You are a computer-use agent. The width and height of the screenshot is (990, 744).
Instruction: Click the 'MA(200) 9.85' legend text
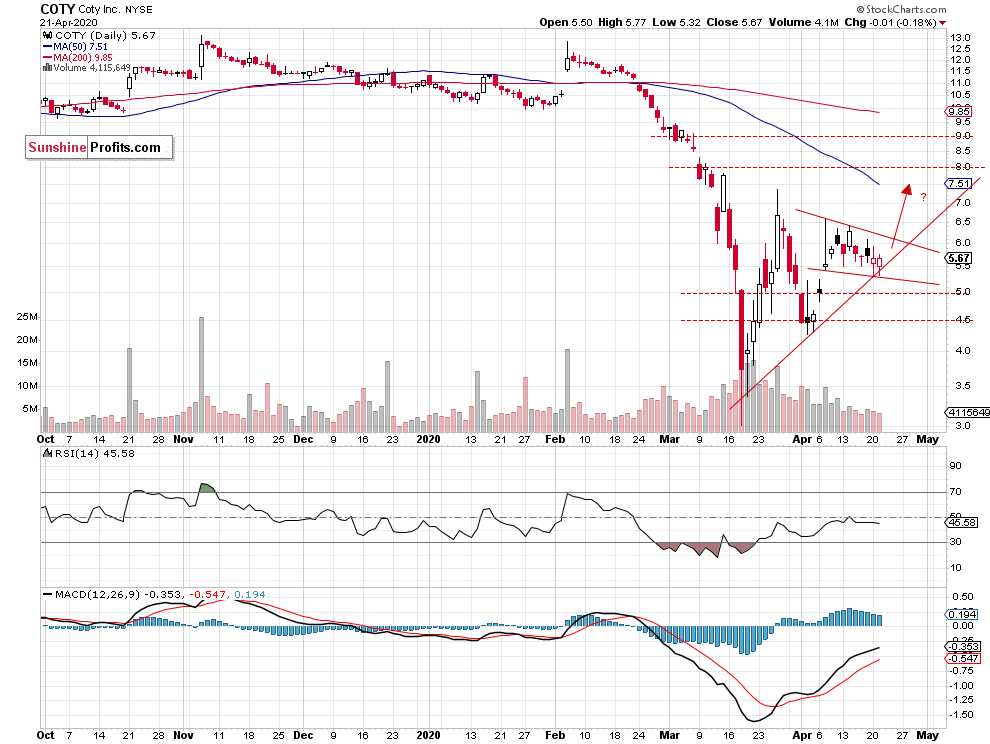(x=83, y=57)
